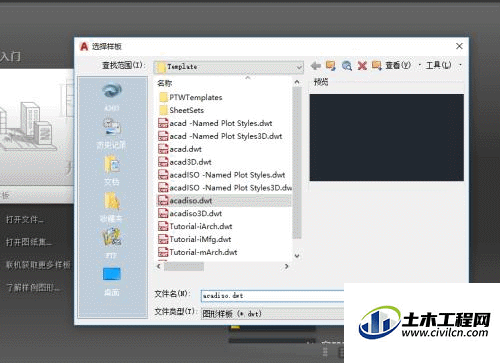Select the acad3D.dwt template
This screenshot has height=363, width=500.
tap(185, 162)
